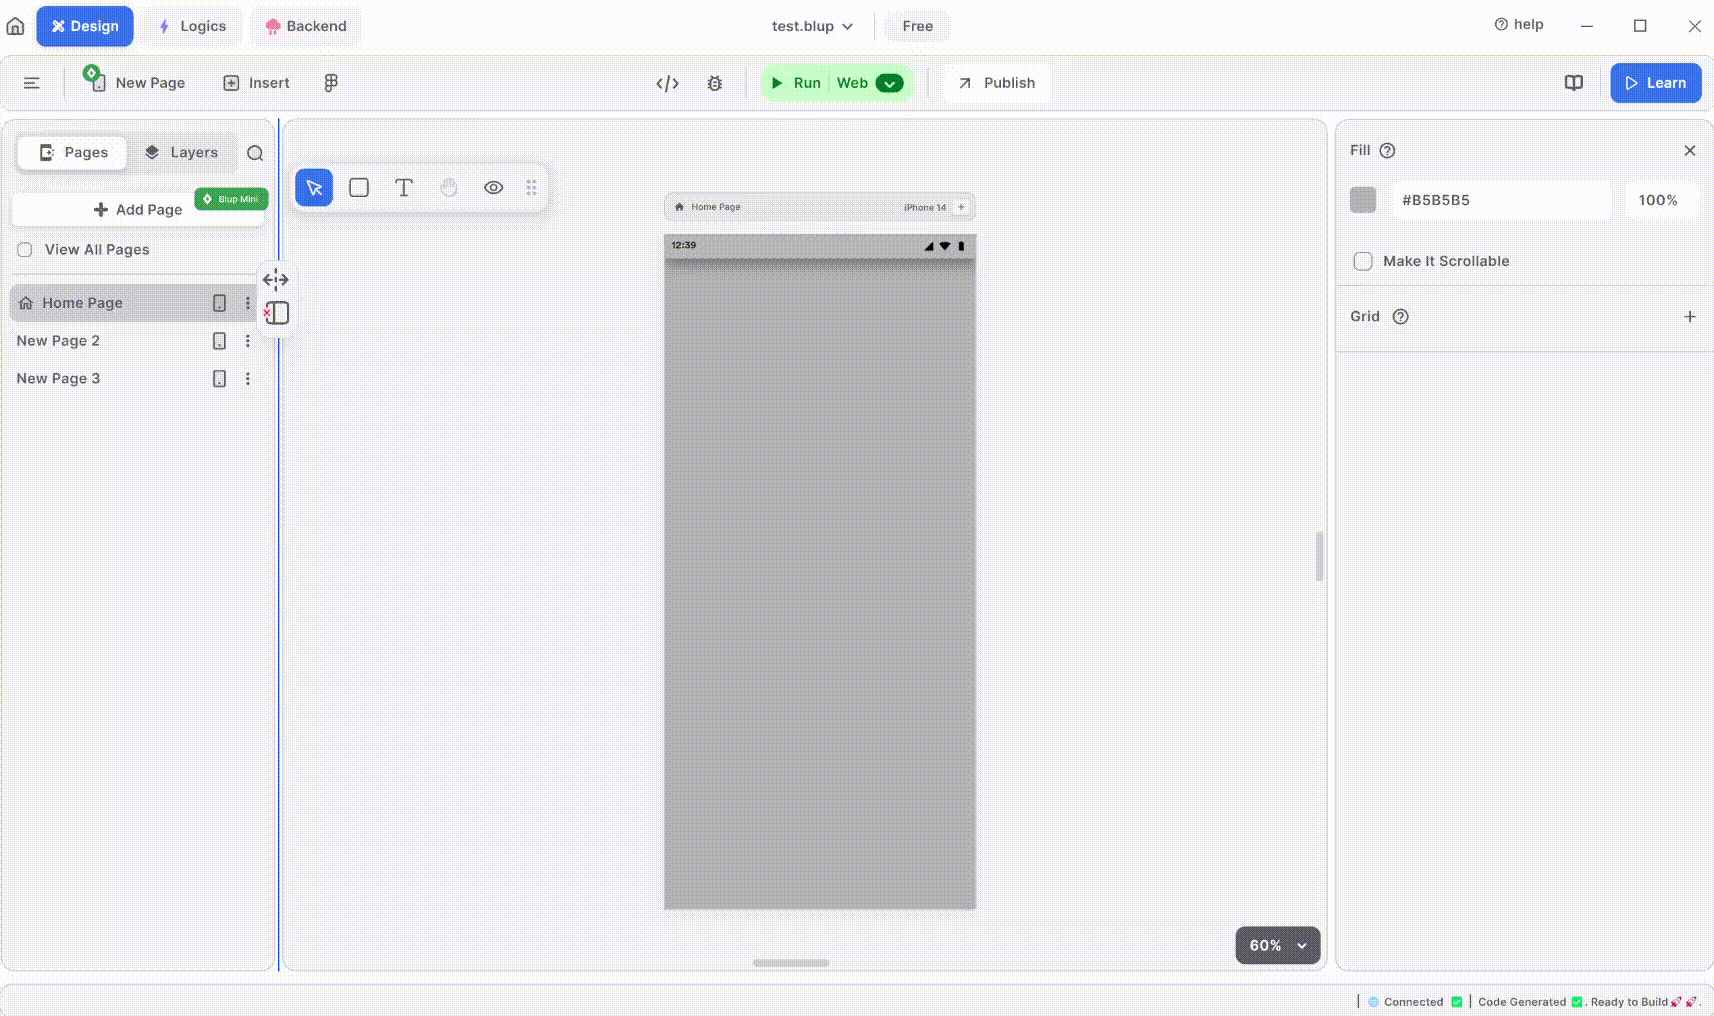Click the home icon in the title bar
The height and width of the screenshot is (1016, 1714).
click(15, 26)
